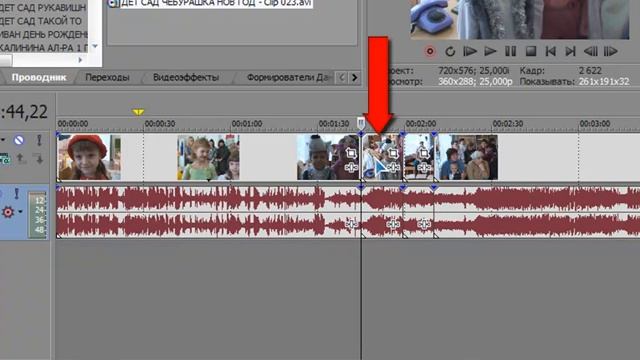This screenshot has height=360, width=640.
Task: Open Event Pan/Crop on clip under cursor
Action: point(393,153)
